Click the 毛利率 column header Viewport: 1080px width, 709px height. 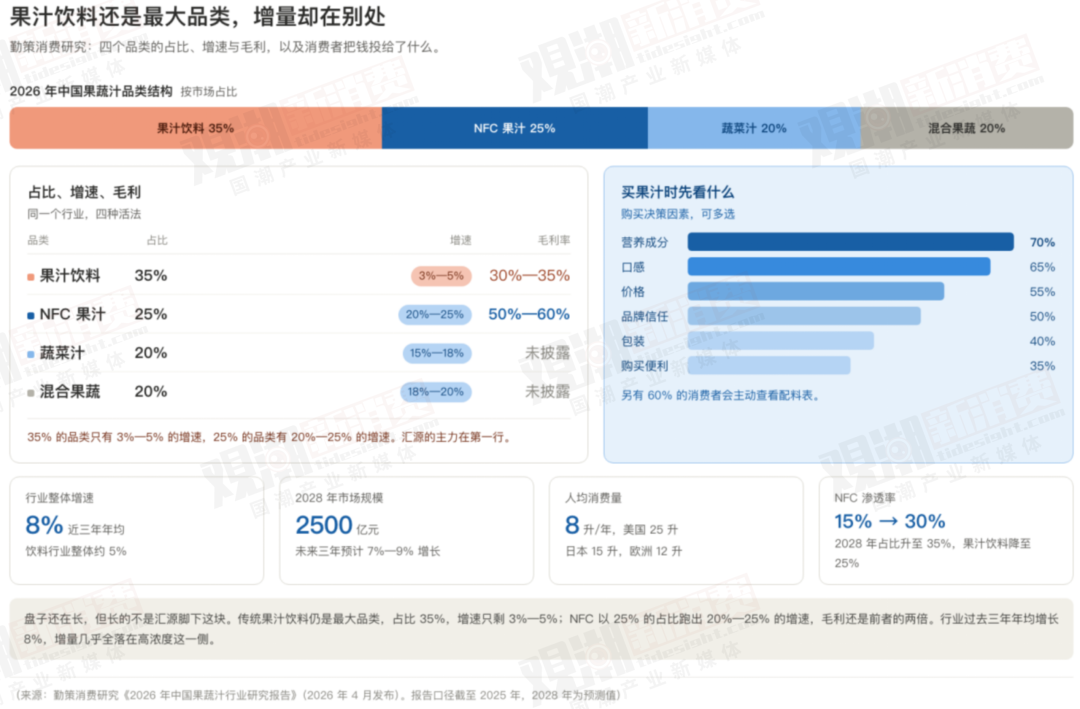(x=554, y=240)
